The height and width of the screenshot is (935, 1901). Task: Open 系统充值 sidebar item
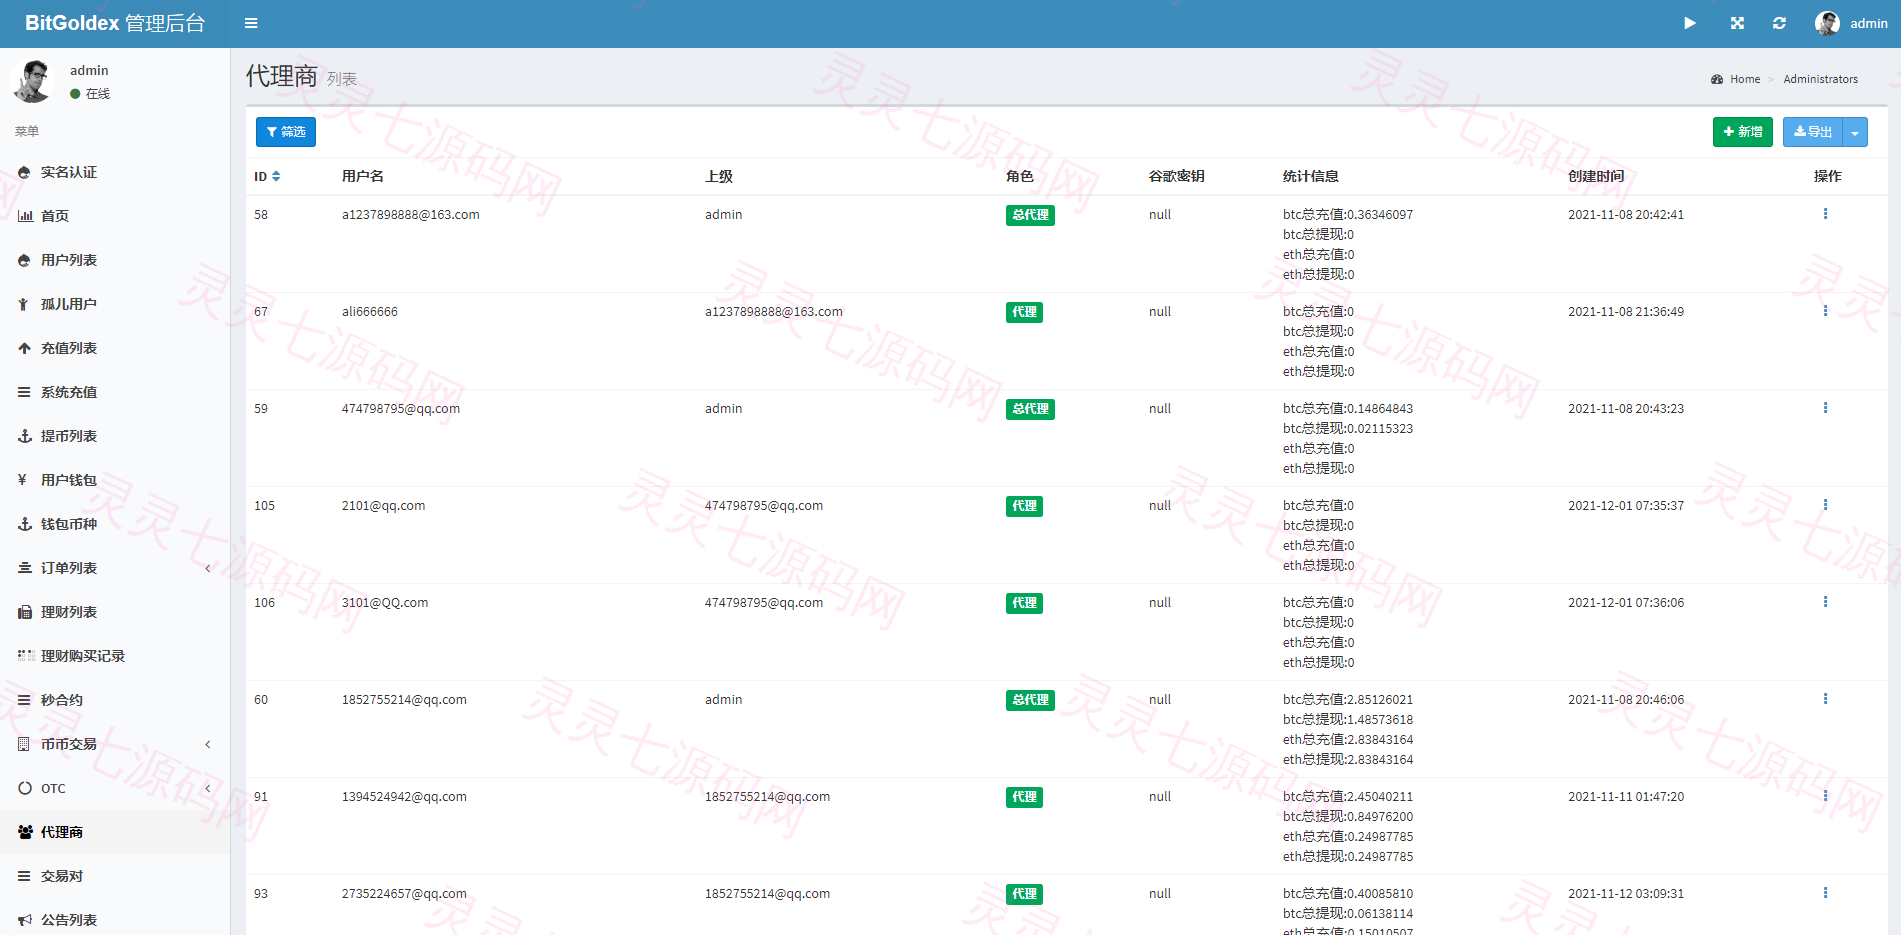(115, 392)
